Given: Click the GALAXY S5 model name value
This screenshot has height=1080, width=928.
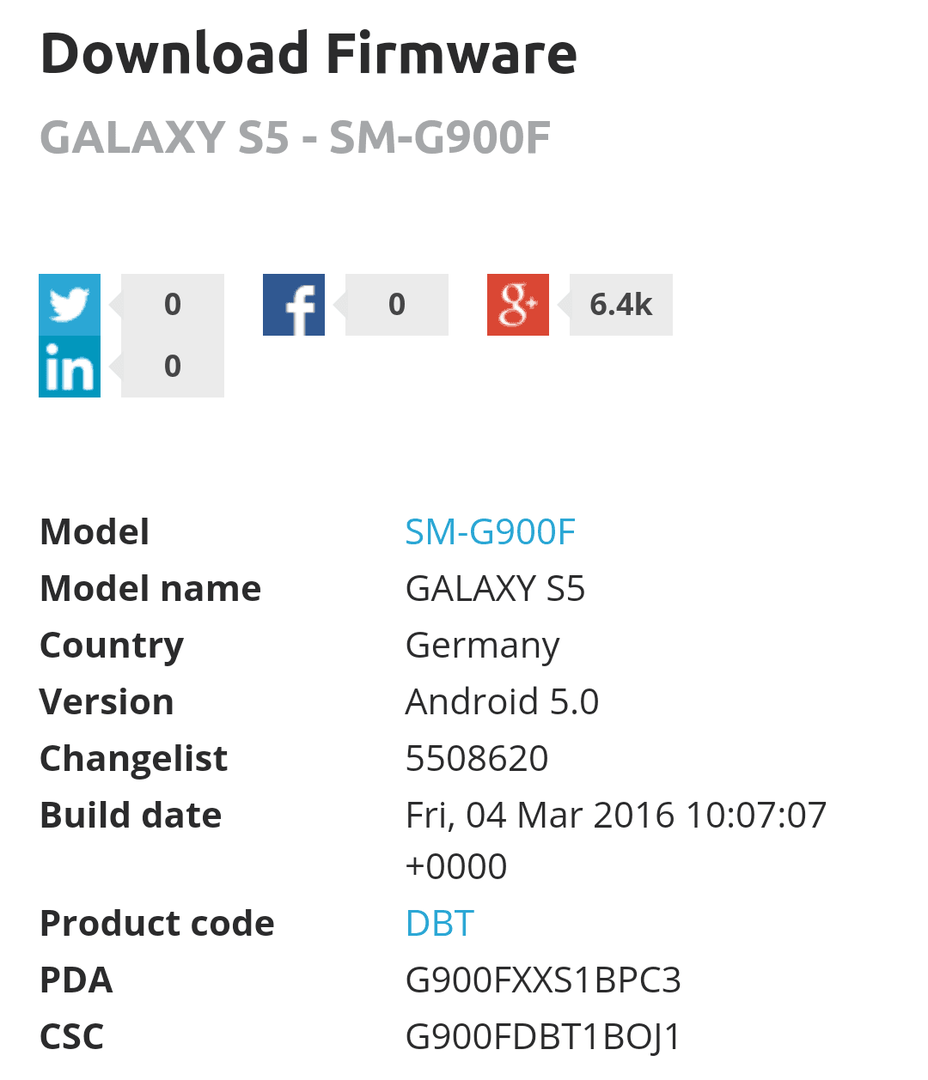Looking at the screenshot, I should [495, 589].
